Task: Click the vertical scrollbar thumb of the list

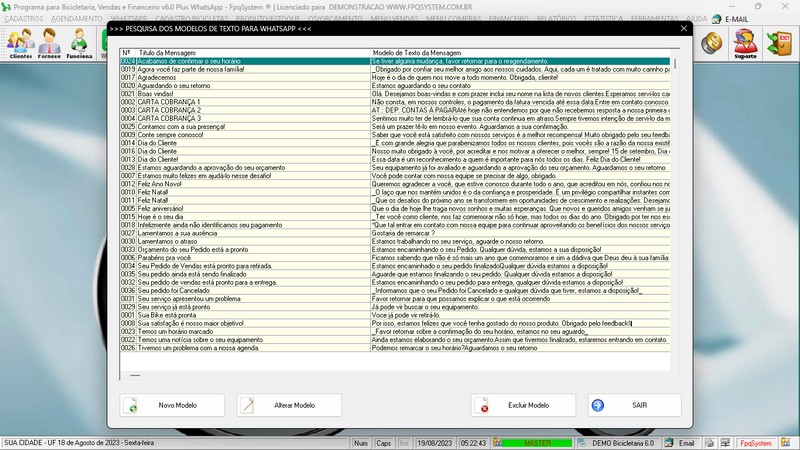Action: pos(675,64)
